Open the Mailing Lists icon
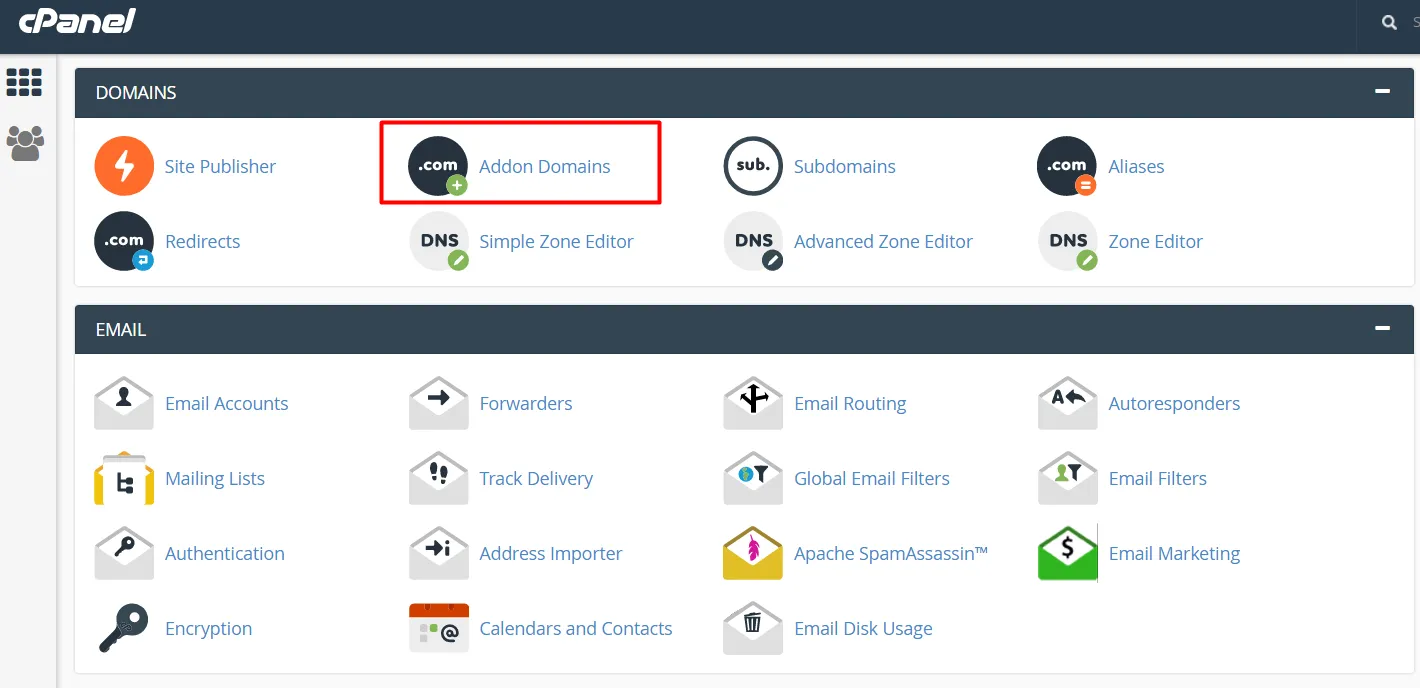This screenshot has width=1420, height=688. coord(124,479)
